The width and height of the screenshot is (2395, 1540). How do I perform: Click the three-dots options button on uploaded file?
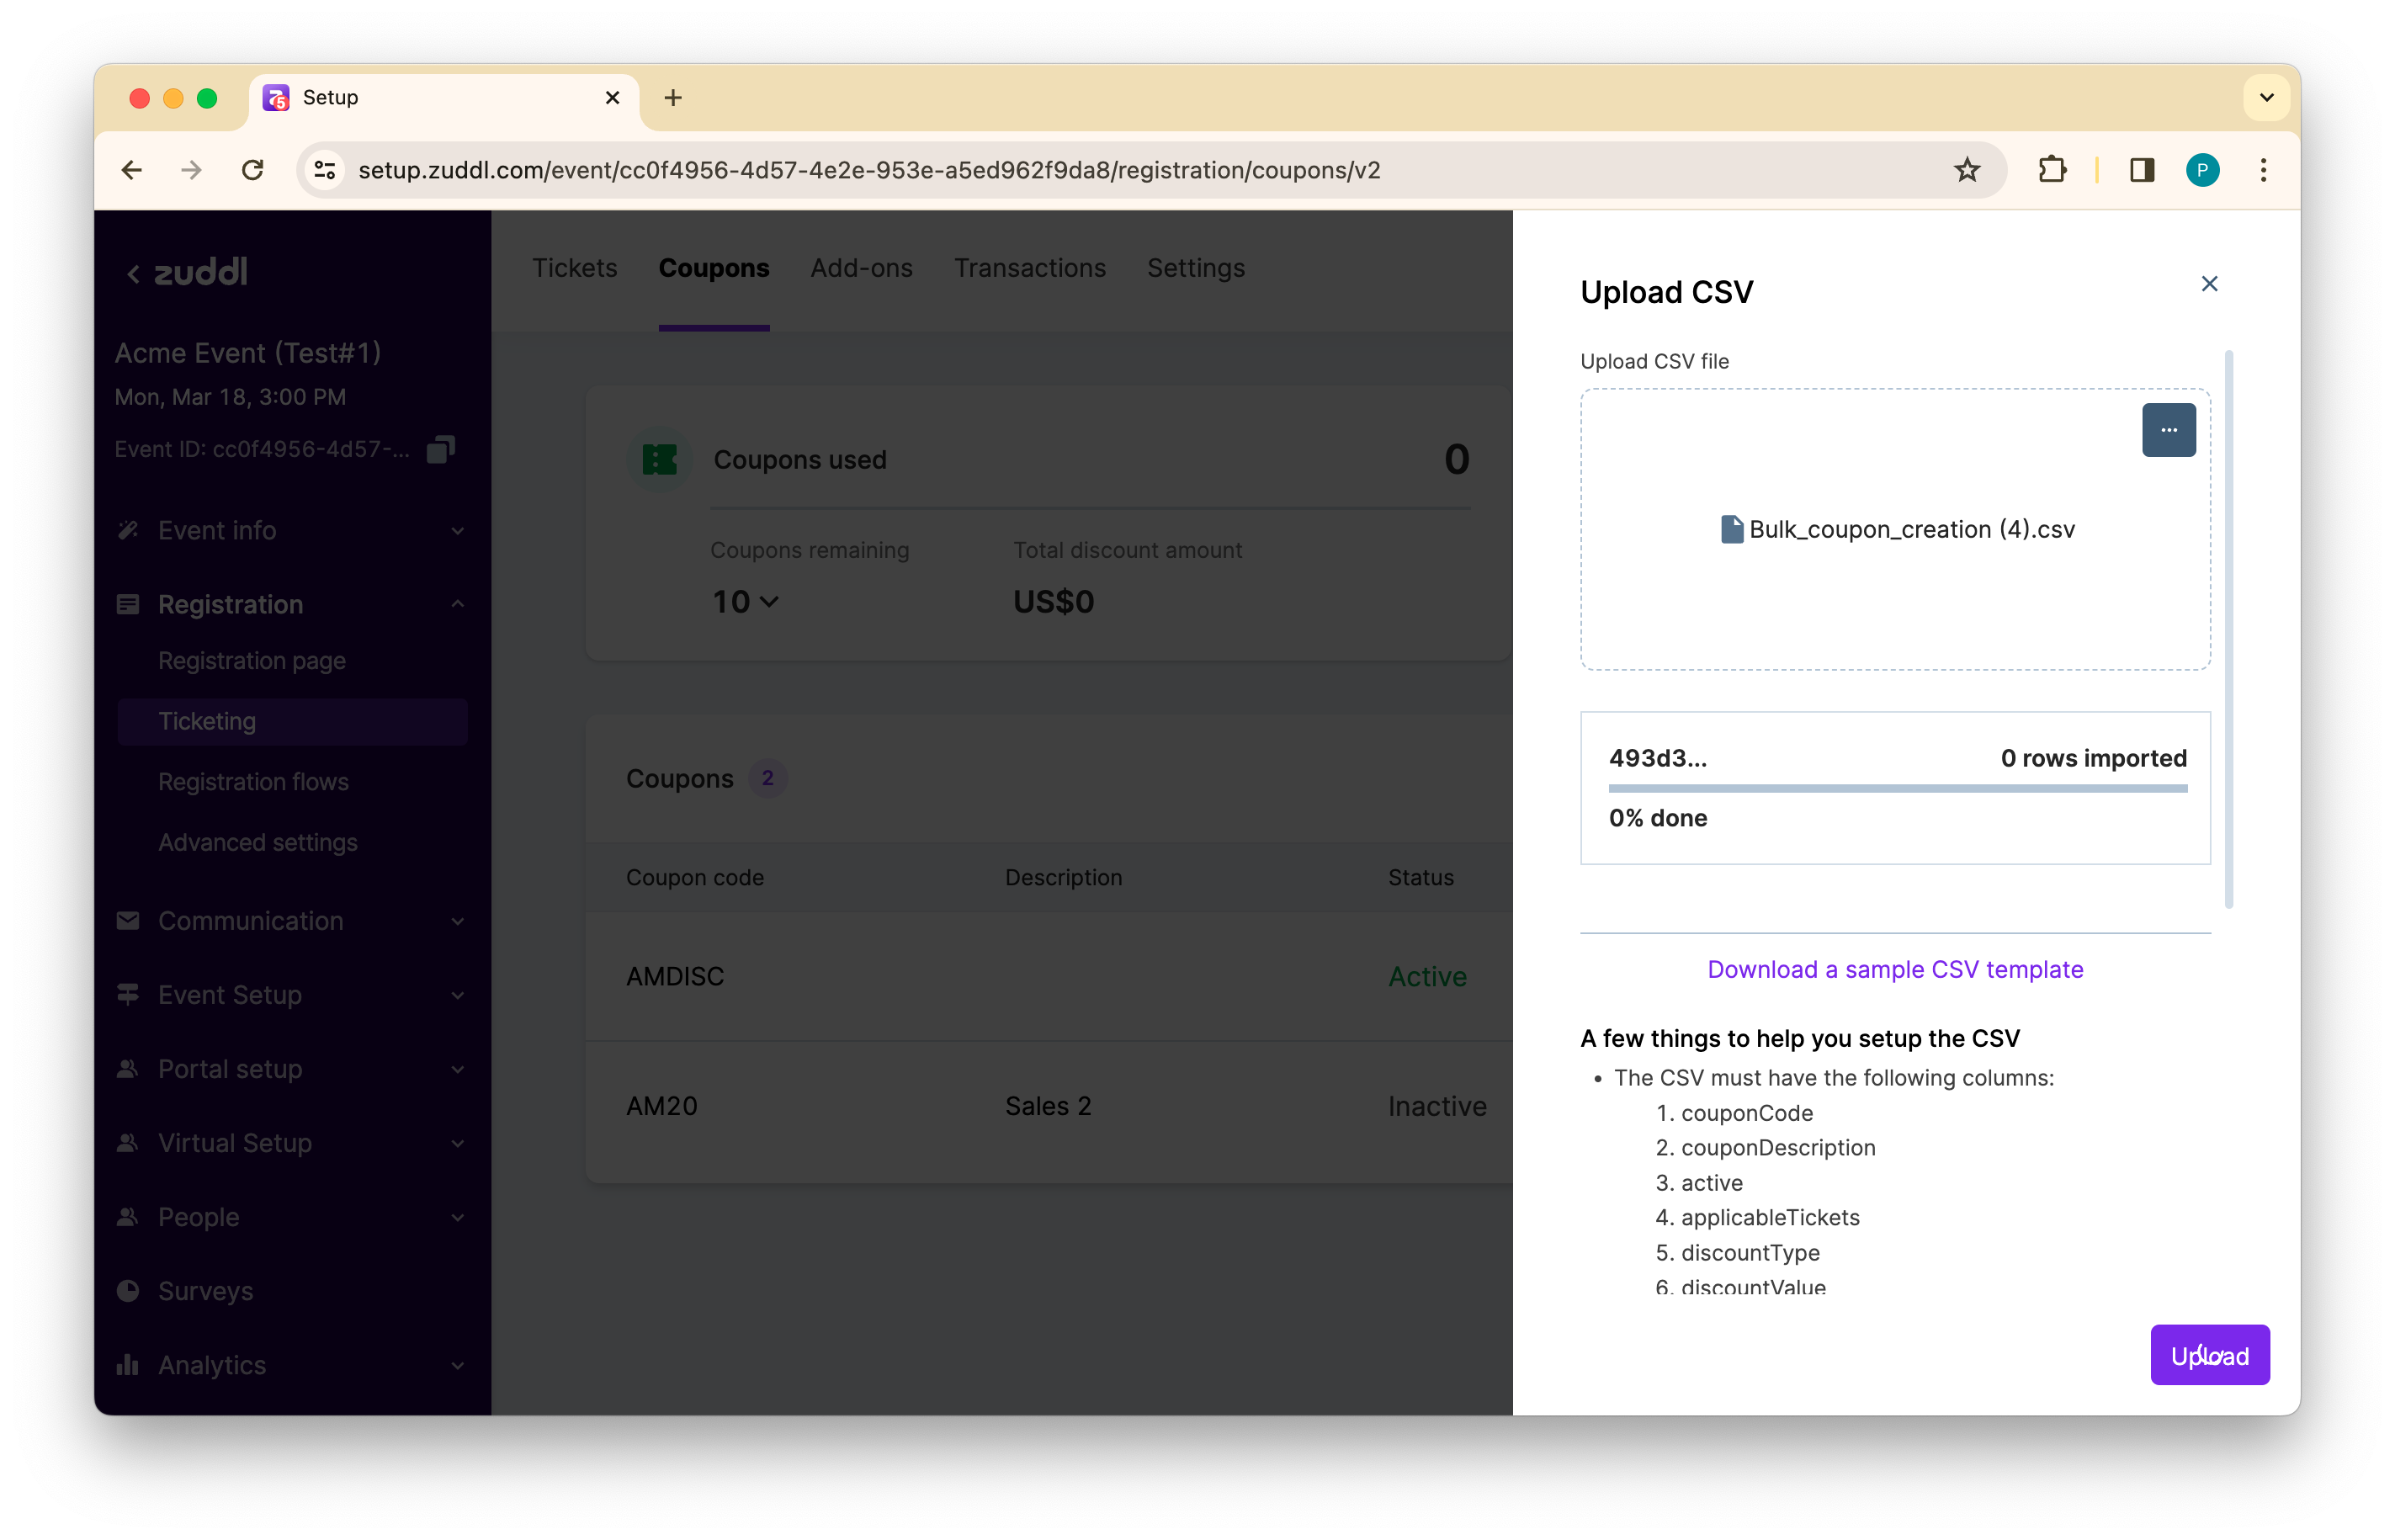(2168, 430)
